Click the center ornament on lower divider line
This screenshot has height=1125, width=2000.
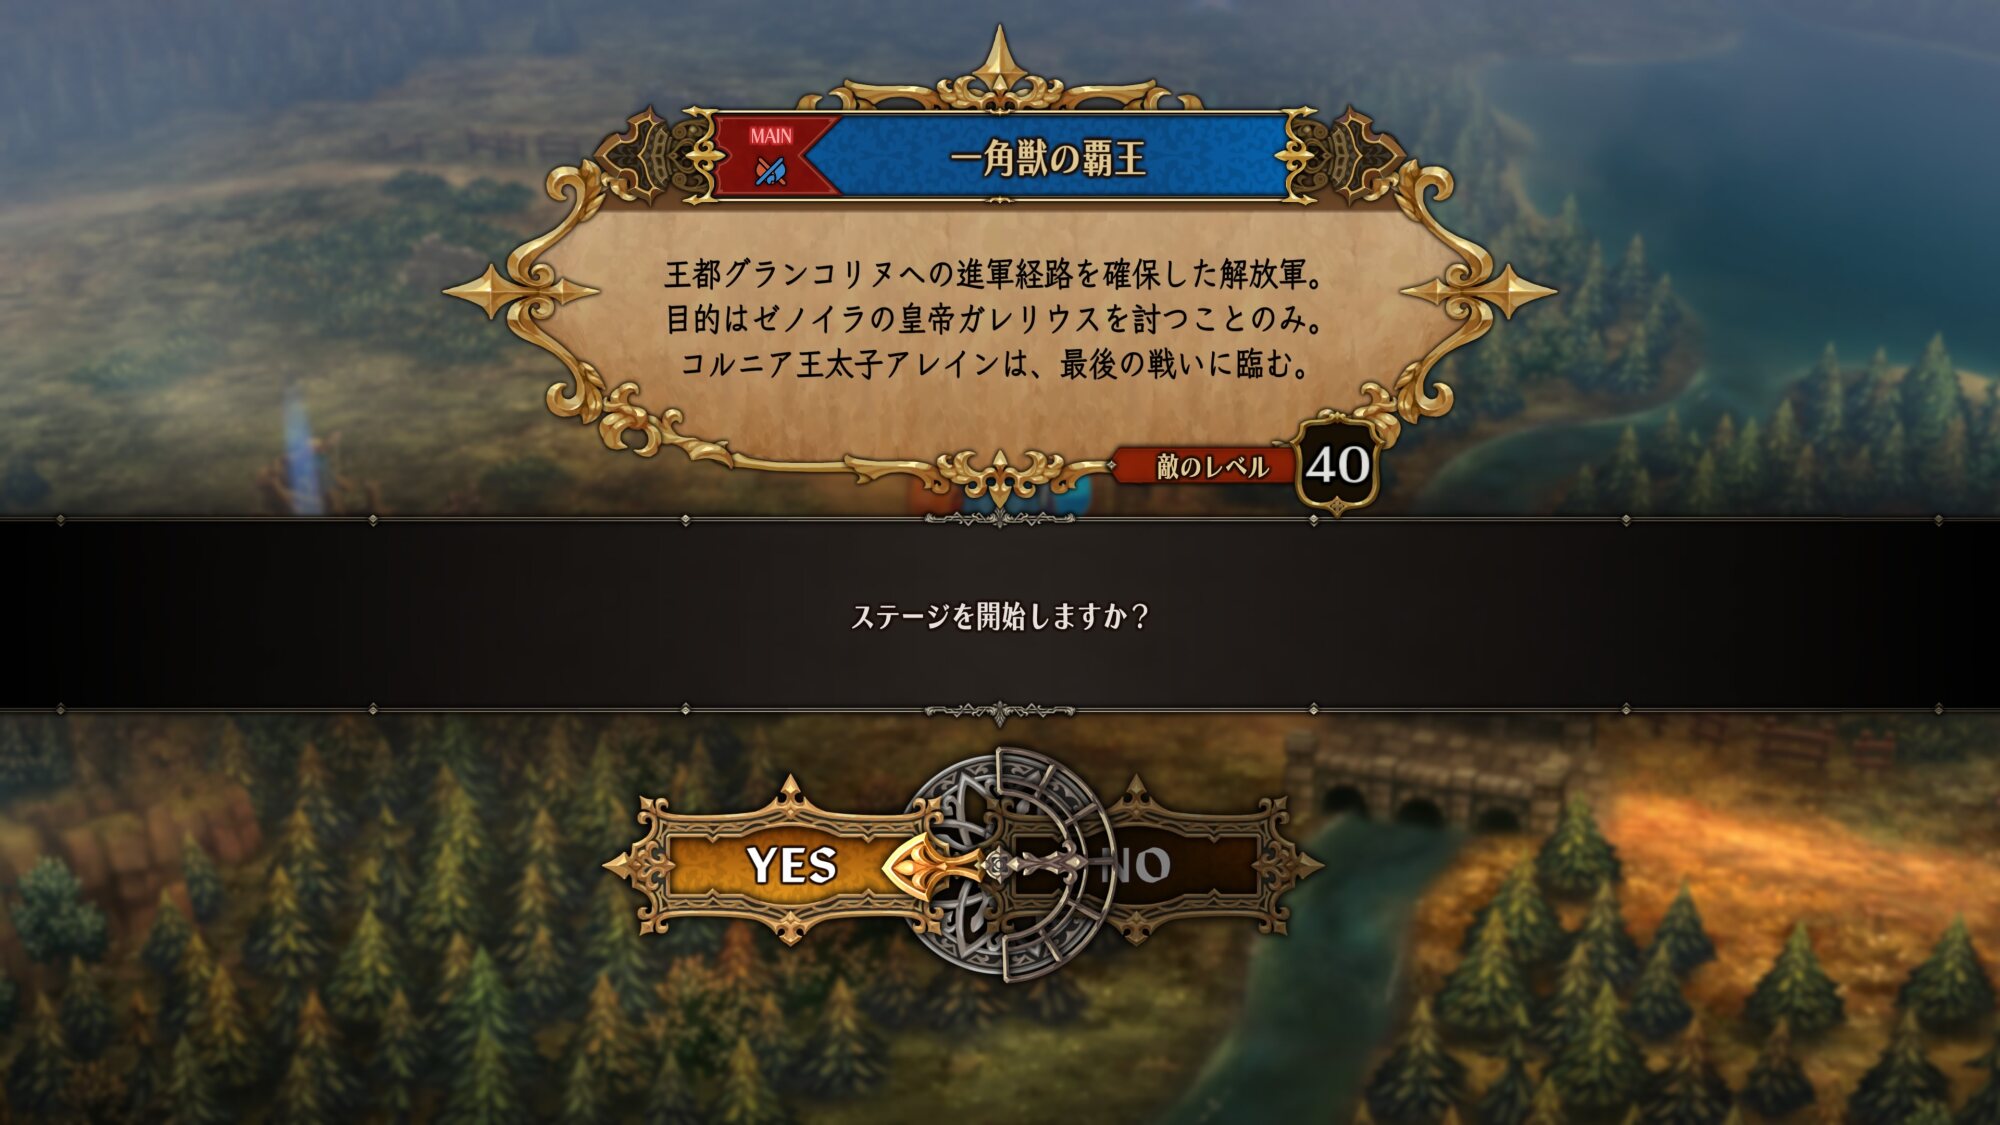click(x=999, y=712)
